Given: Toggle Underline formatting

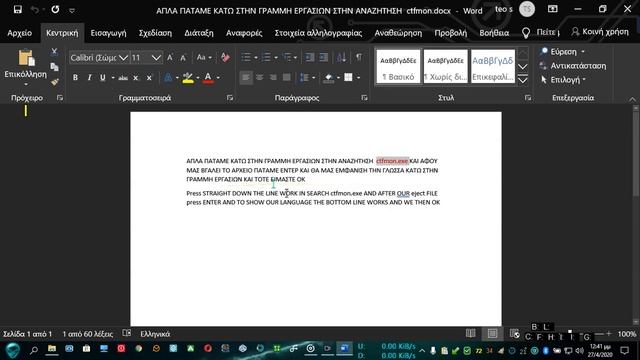Looking at the screenshot, I should pos(102,78).
